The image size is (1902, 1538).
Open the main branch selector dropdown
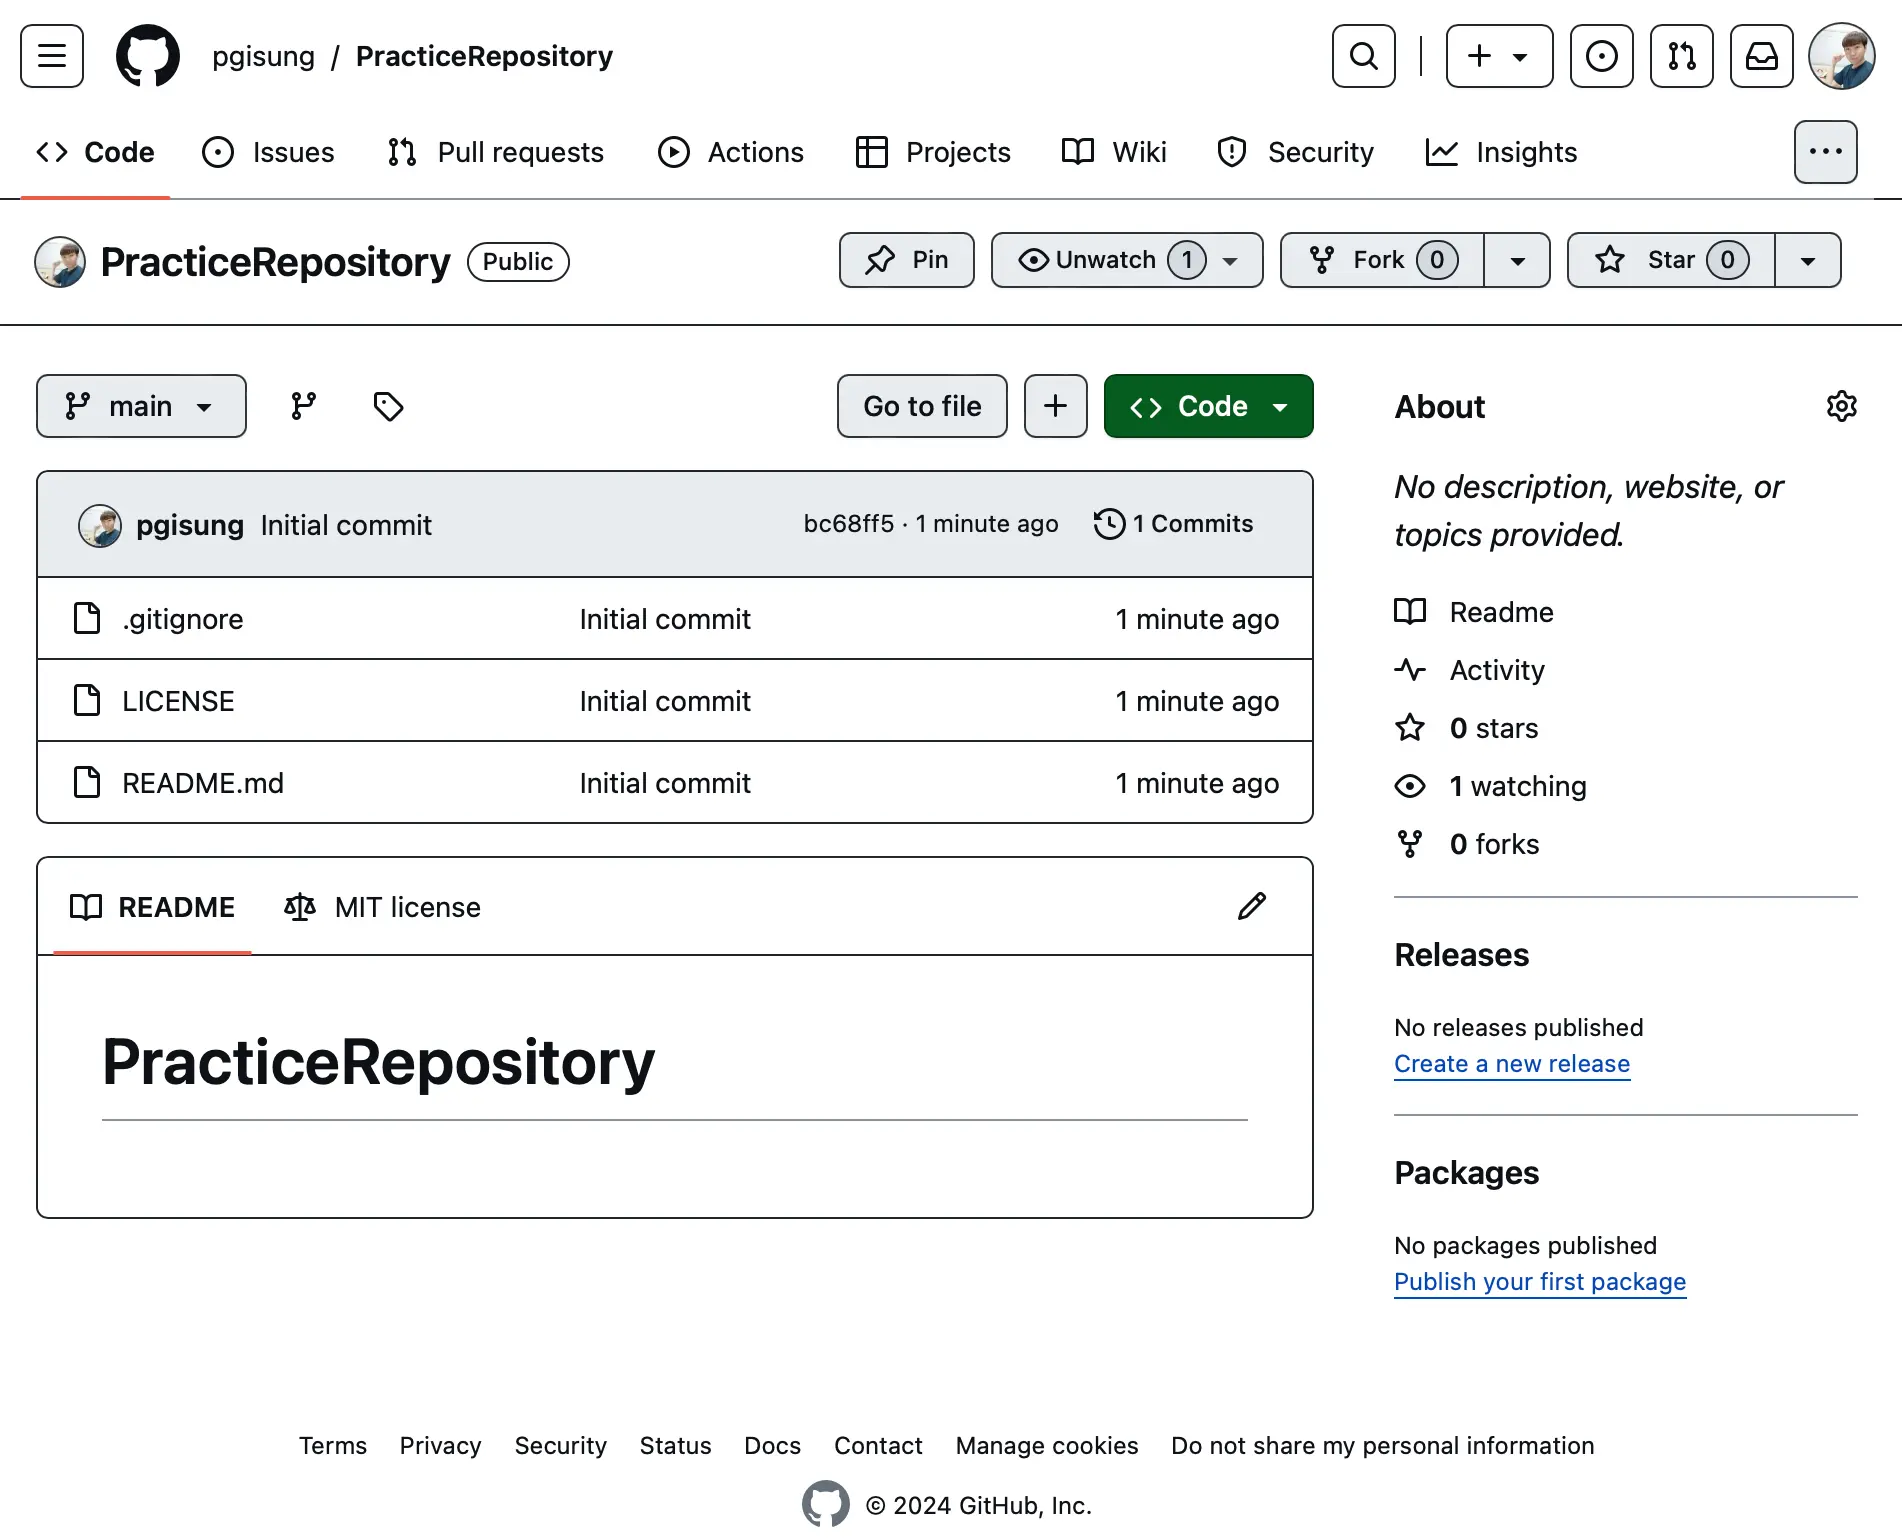coord(141,406)
